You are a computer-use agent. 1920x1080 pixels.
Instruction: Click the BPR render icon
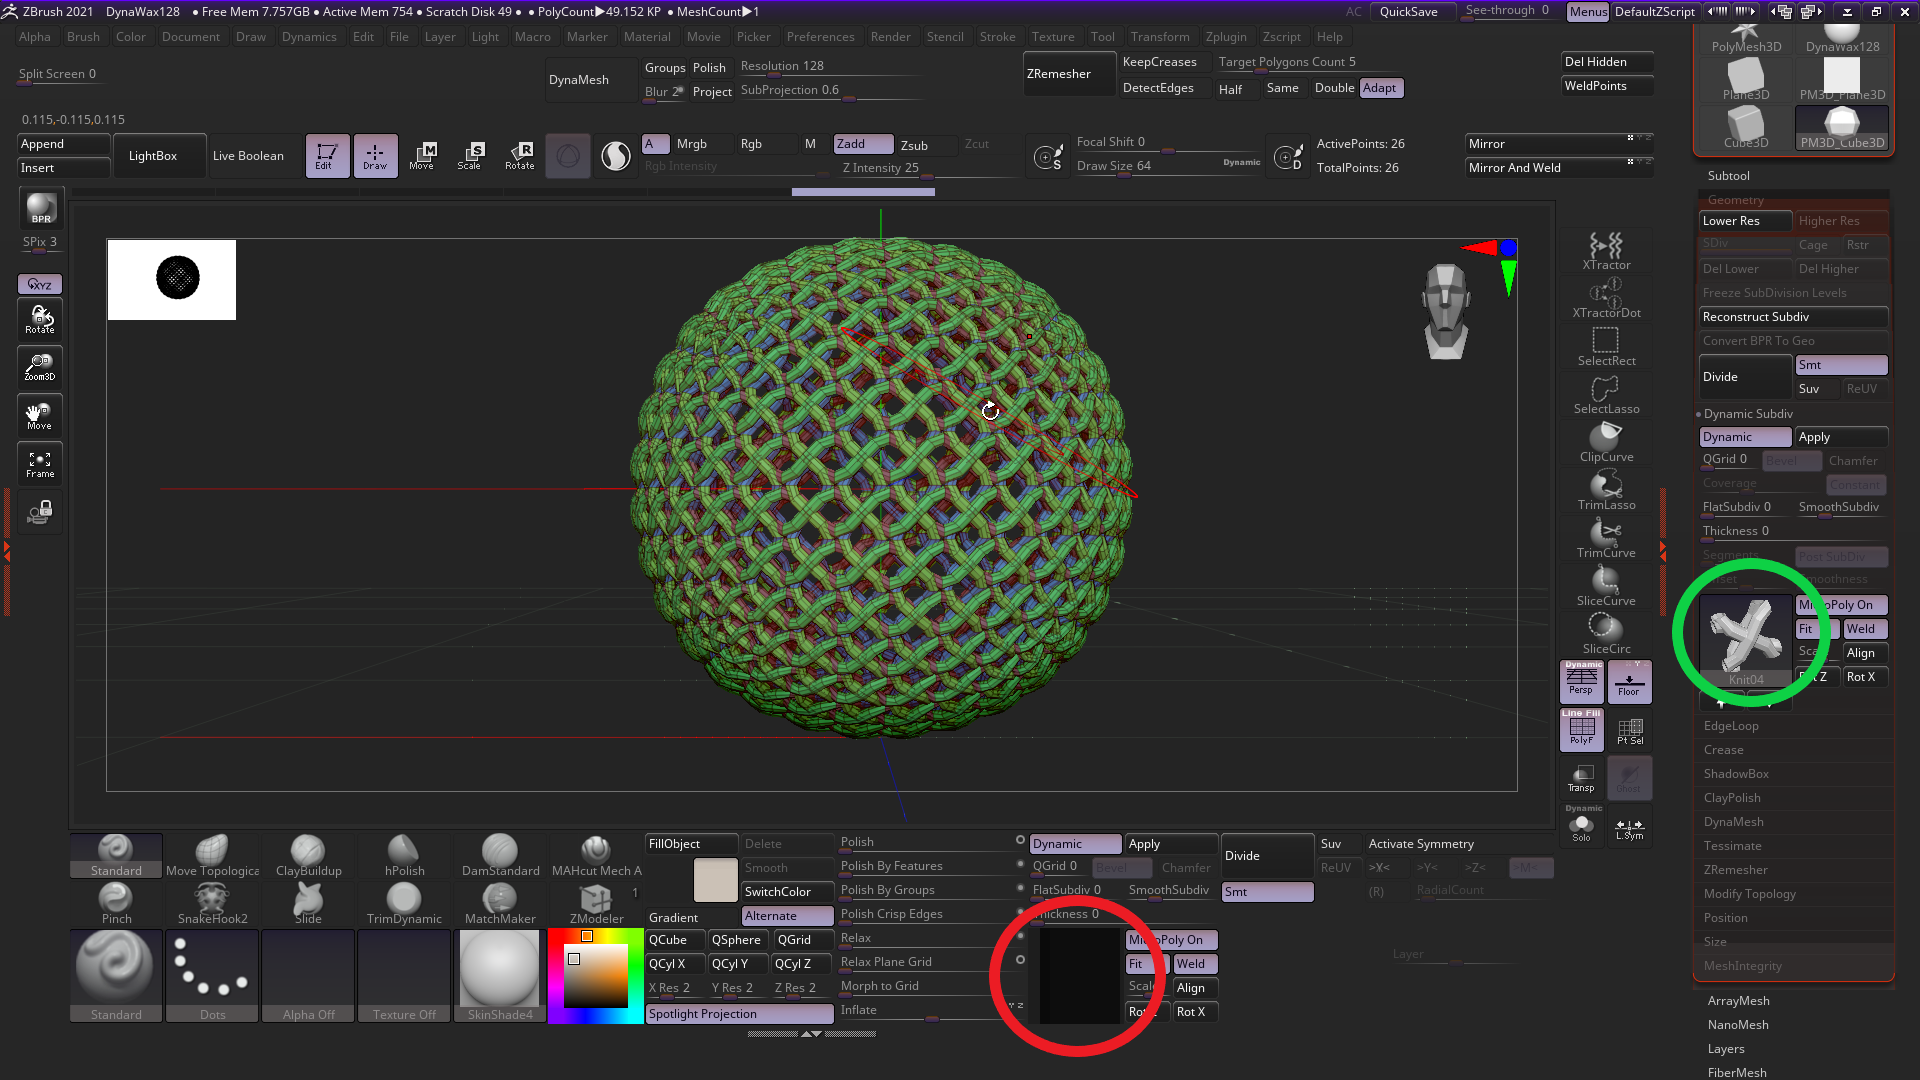click(x=40, y=208)
